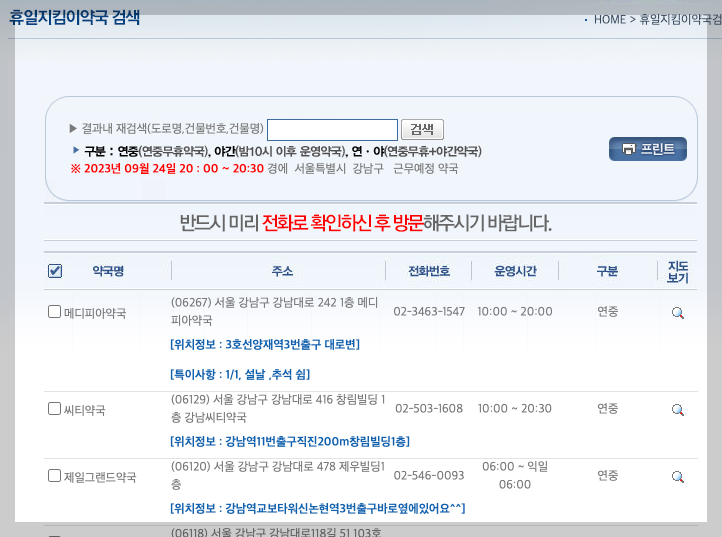The image size is (722, 537).
Task: Click the 운영시간 column header
Action: click(x=515, y=271)
